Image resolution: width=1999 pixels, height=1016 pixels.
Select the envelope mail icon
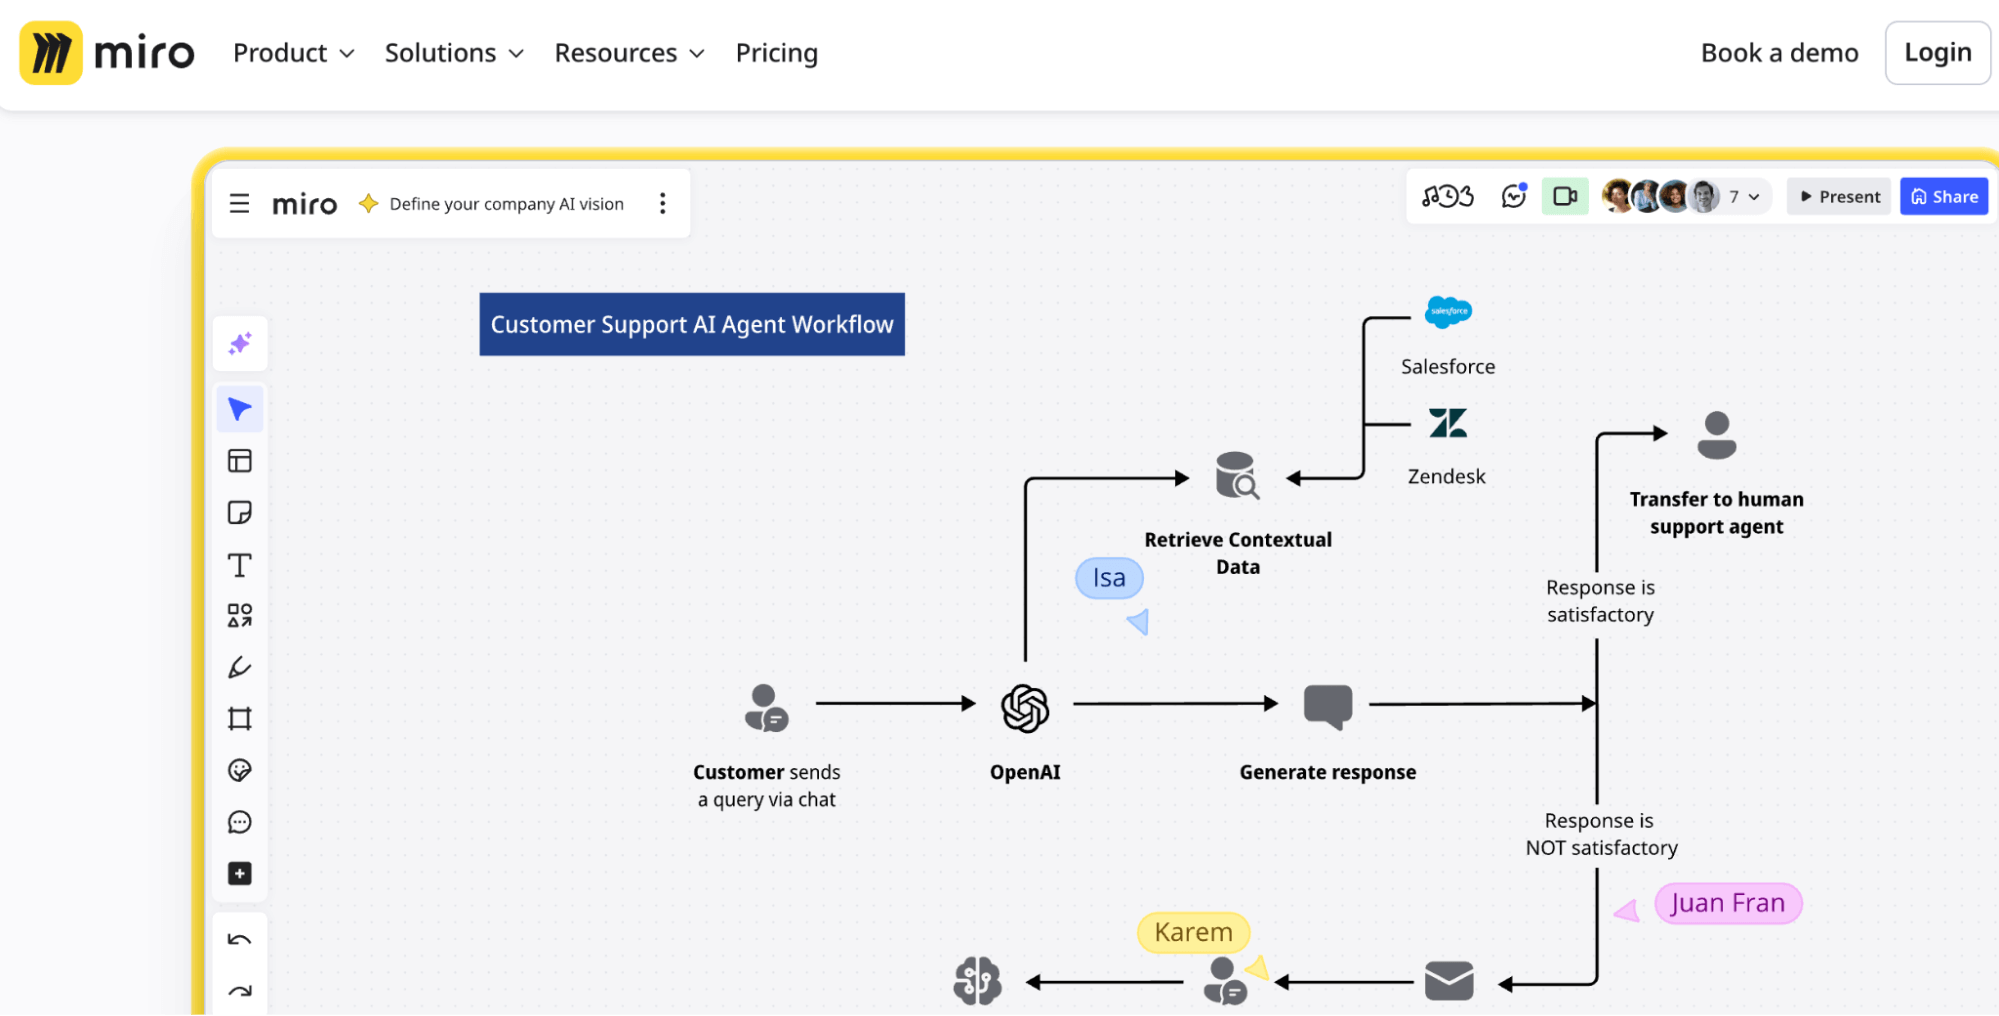pos(1449,981)
